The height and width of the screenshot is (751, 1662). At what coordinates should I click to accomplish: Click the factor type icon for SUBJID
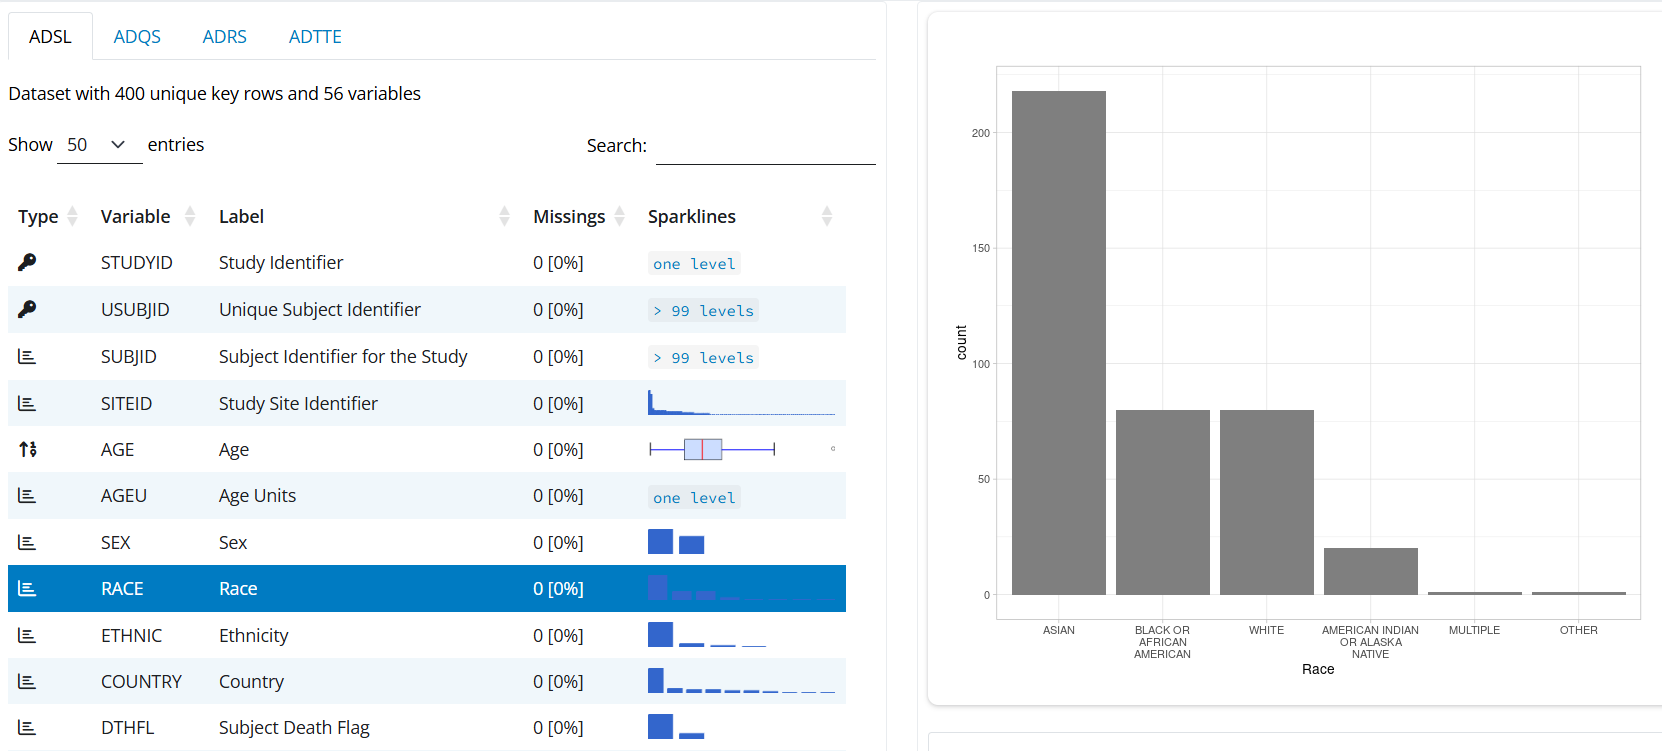(27, 357)
